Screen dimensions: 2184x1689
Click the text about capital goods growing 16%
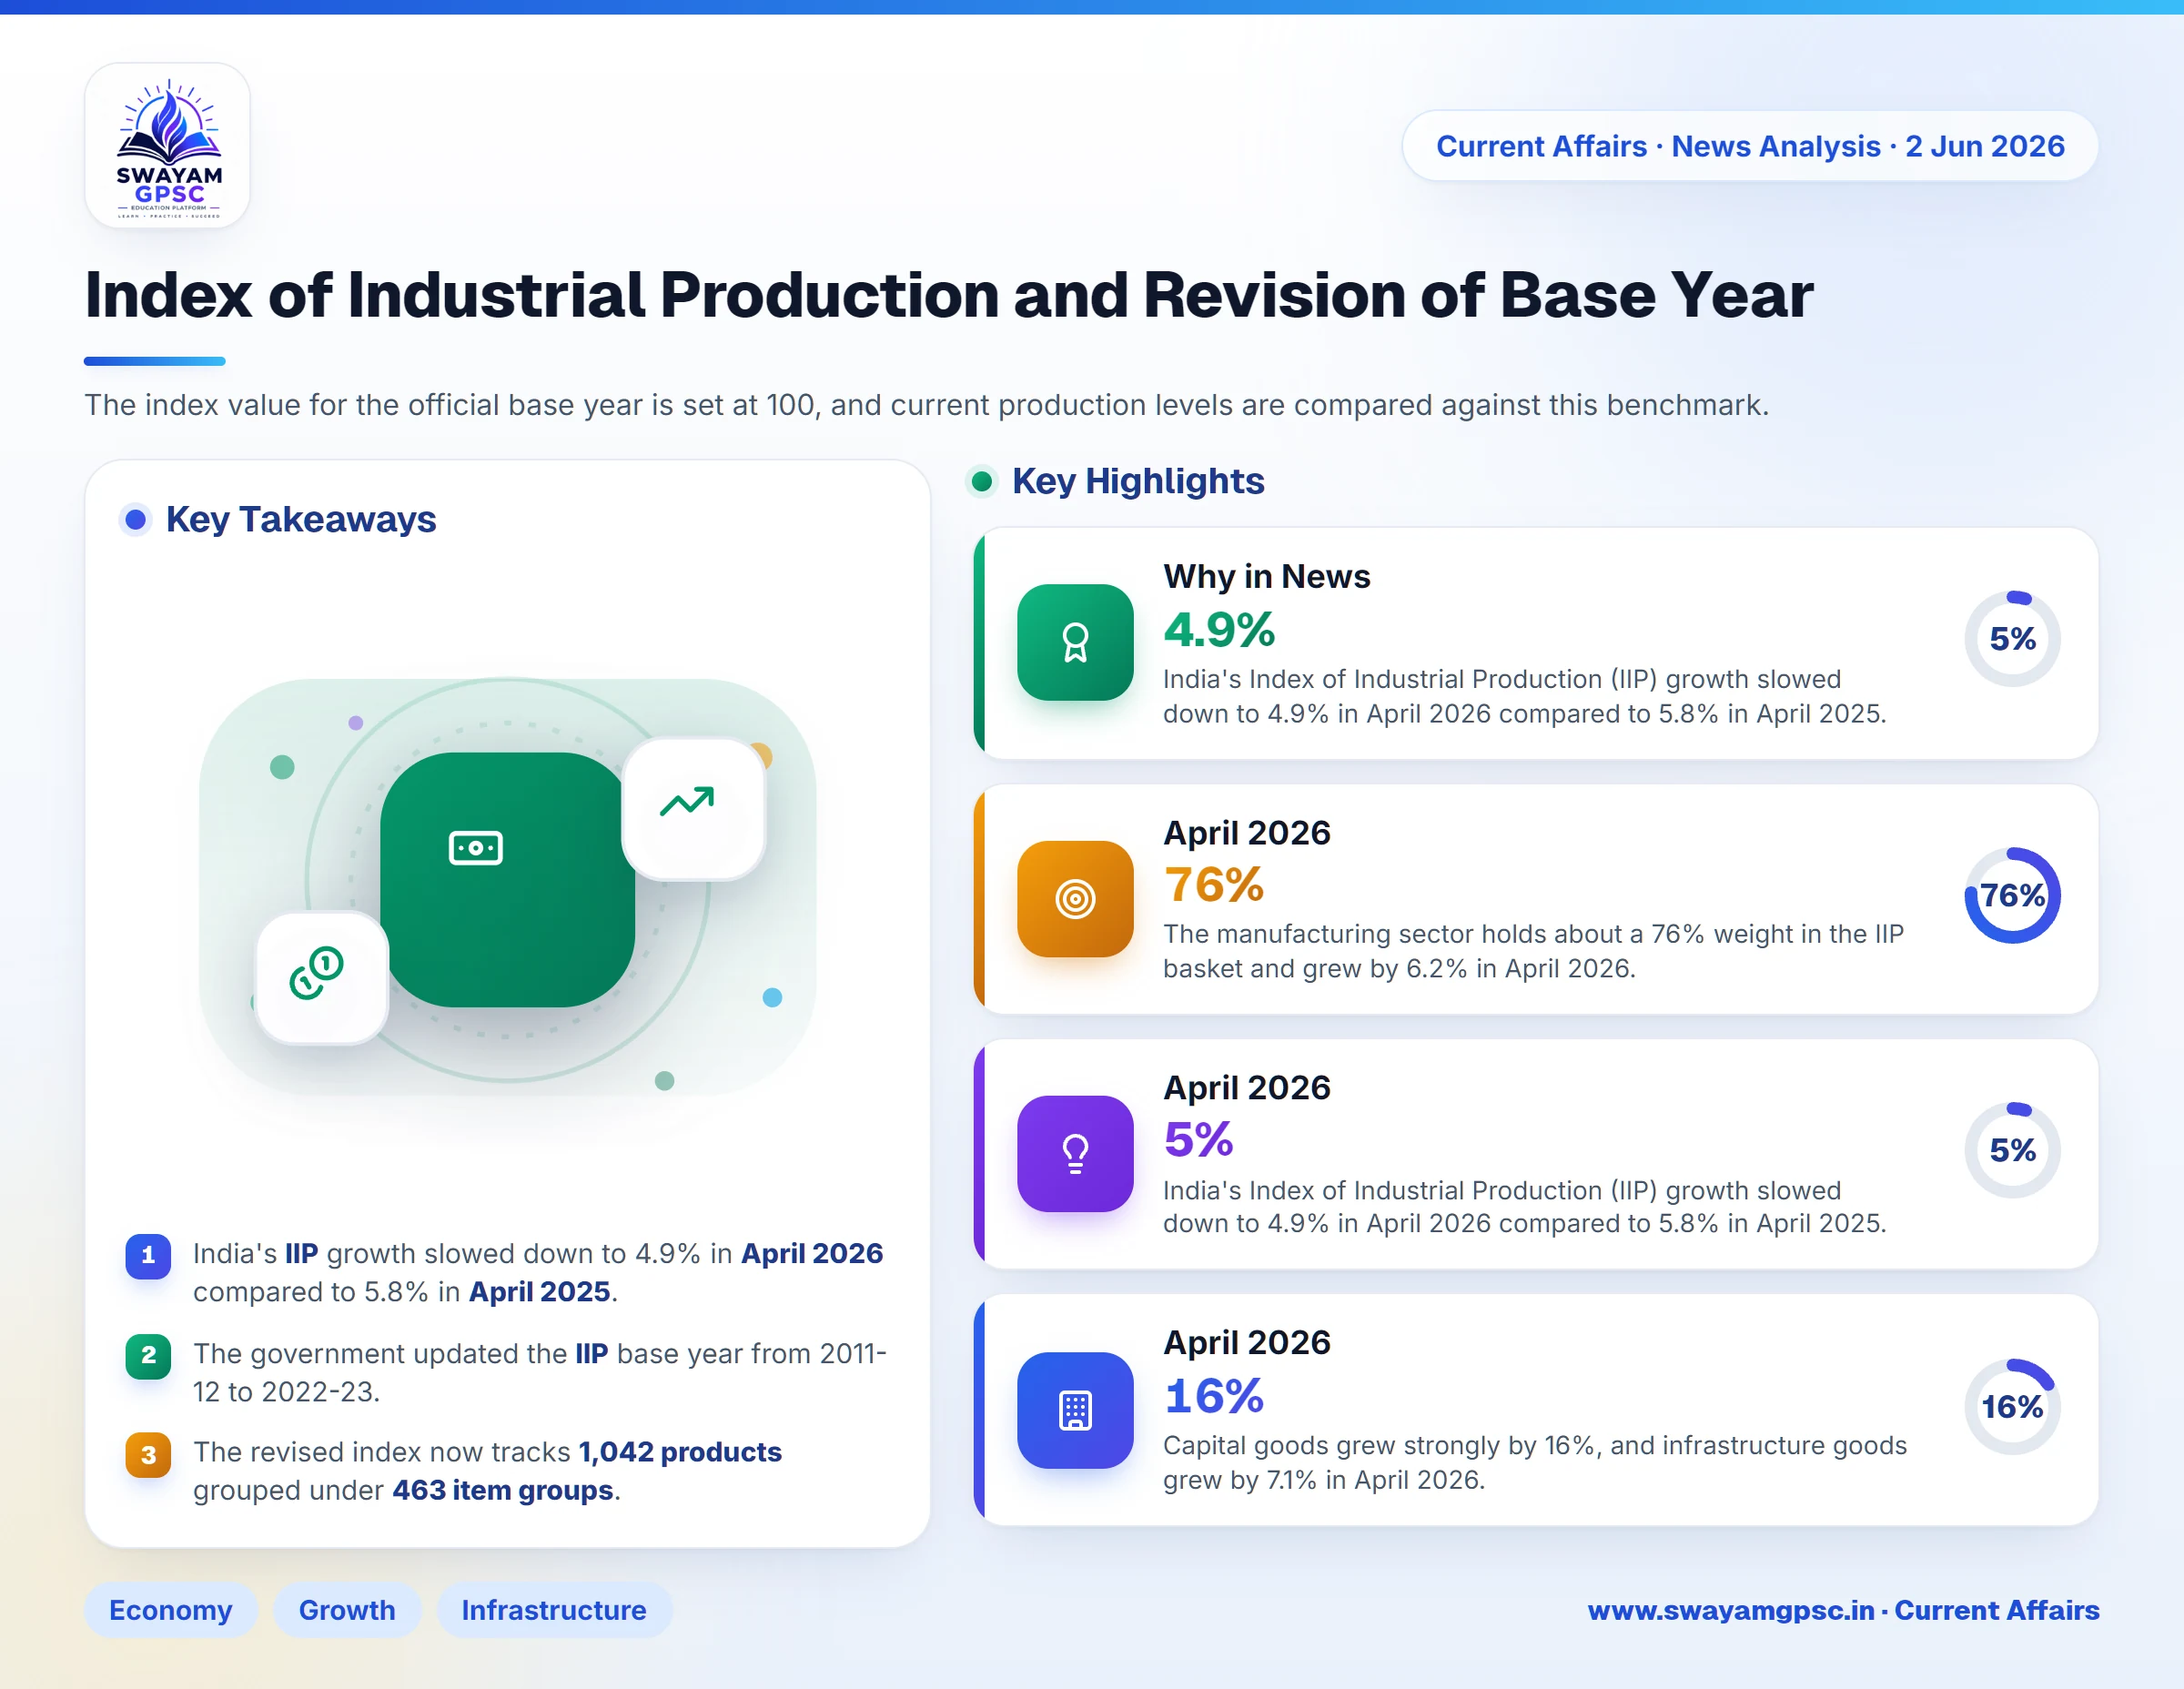coord(1534,1462)
